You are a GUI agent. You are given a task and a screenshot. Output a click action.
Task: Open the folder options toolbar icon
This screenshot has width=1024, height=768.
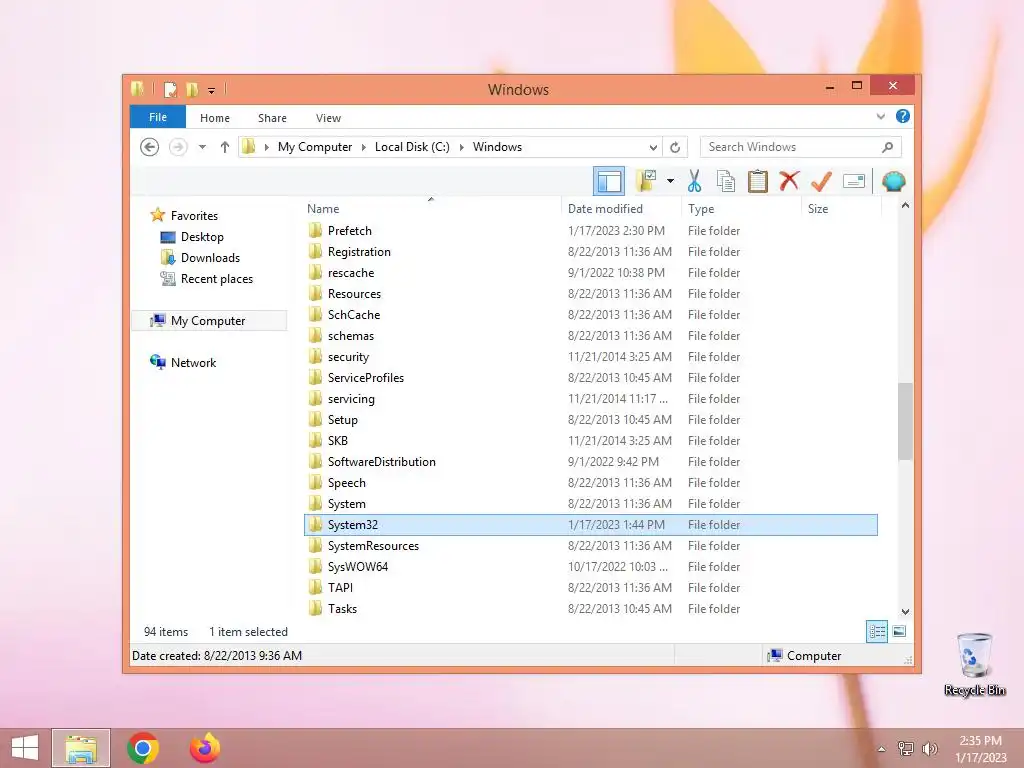pos(646,181)
